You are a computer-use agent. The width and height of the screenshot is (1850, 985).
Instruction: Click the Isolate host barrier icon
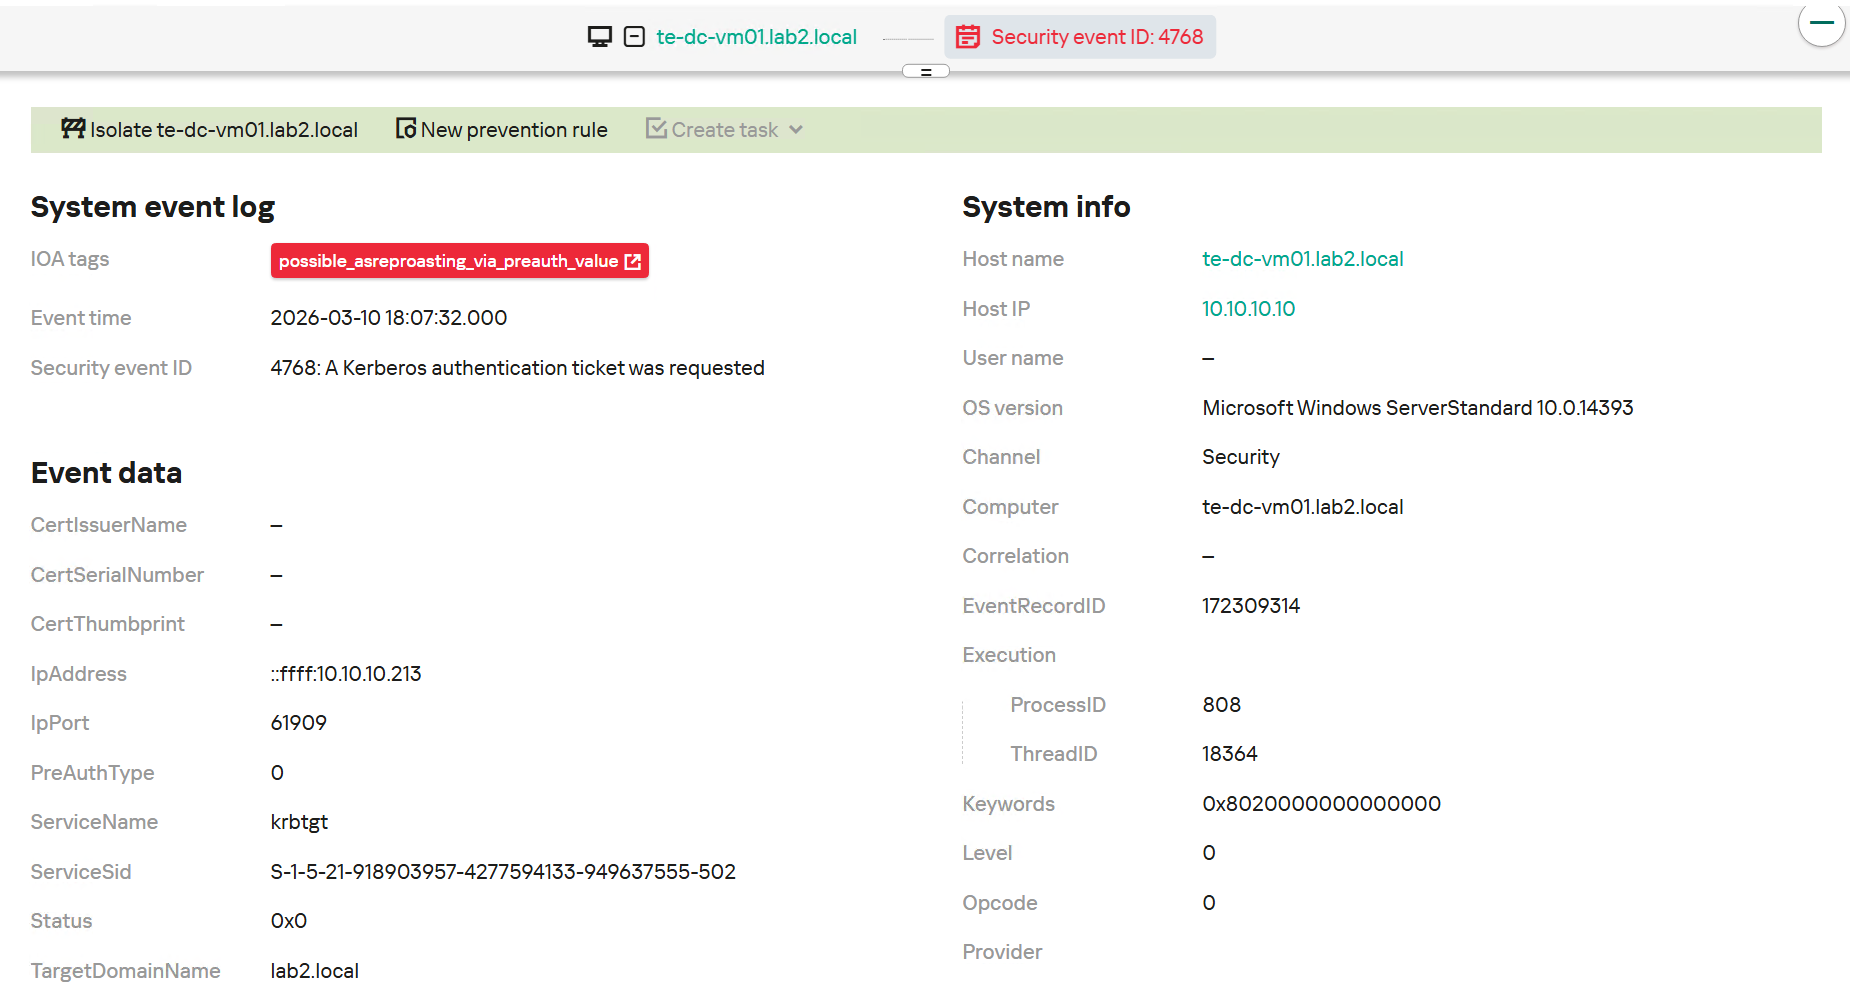click(73, 129)
